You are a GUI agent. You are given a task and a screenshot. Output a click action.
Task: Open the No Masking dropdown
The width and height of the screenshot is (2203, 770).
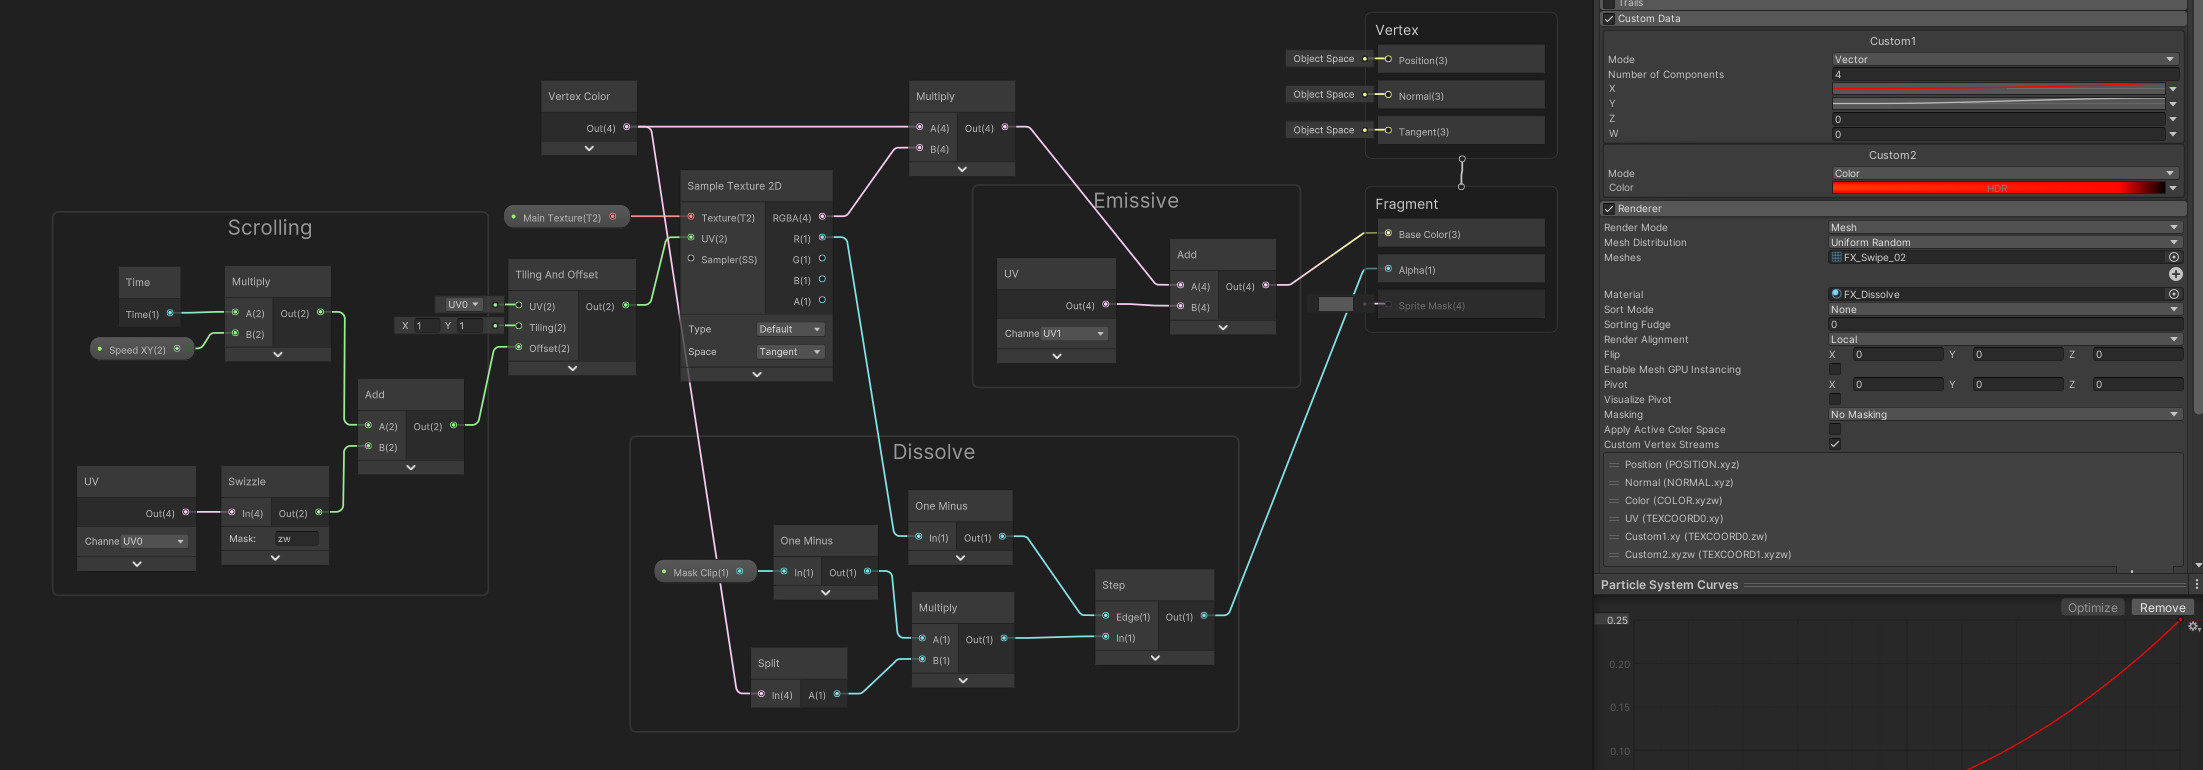pyautogui.click(x=2005, y=414)
